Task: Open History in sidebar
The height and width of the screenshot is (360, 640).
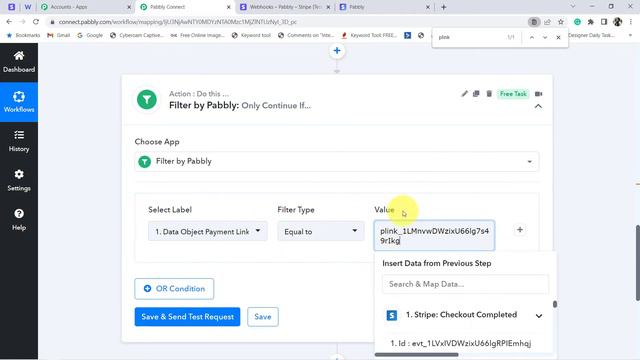Action: tap(19, 141)
